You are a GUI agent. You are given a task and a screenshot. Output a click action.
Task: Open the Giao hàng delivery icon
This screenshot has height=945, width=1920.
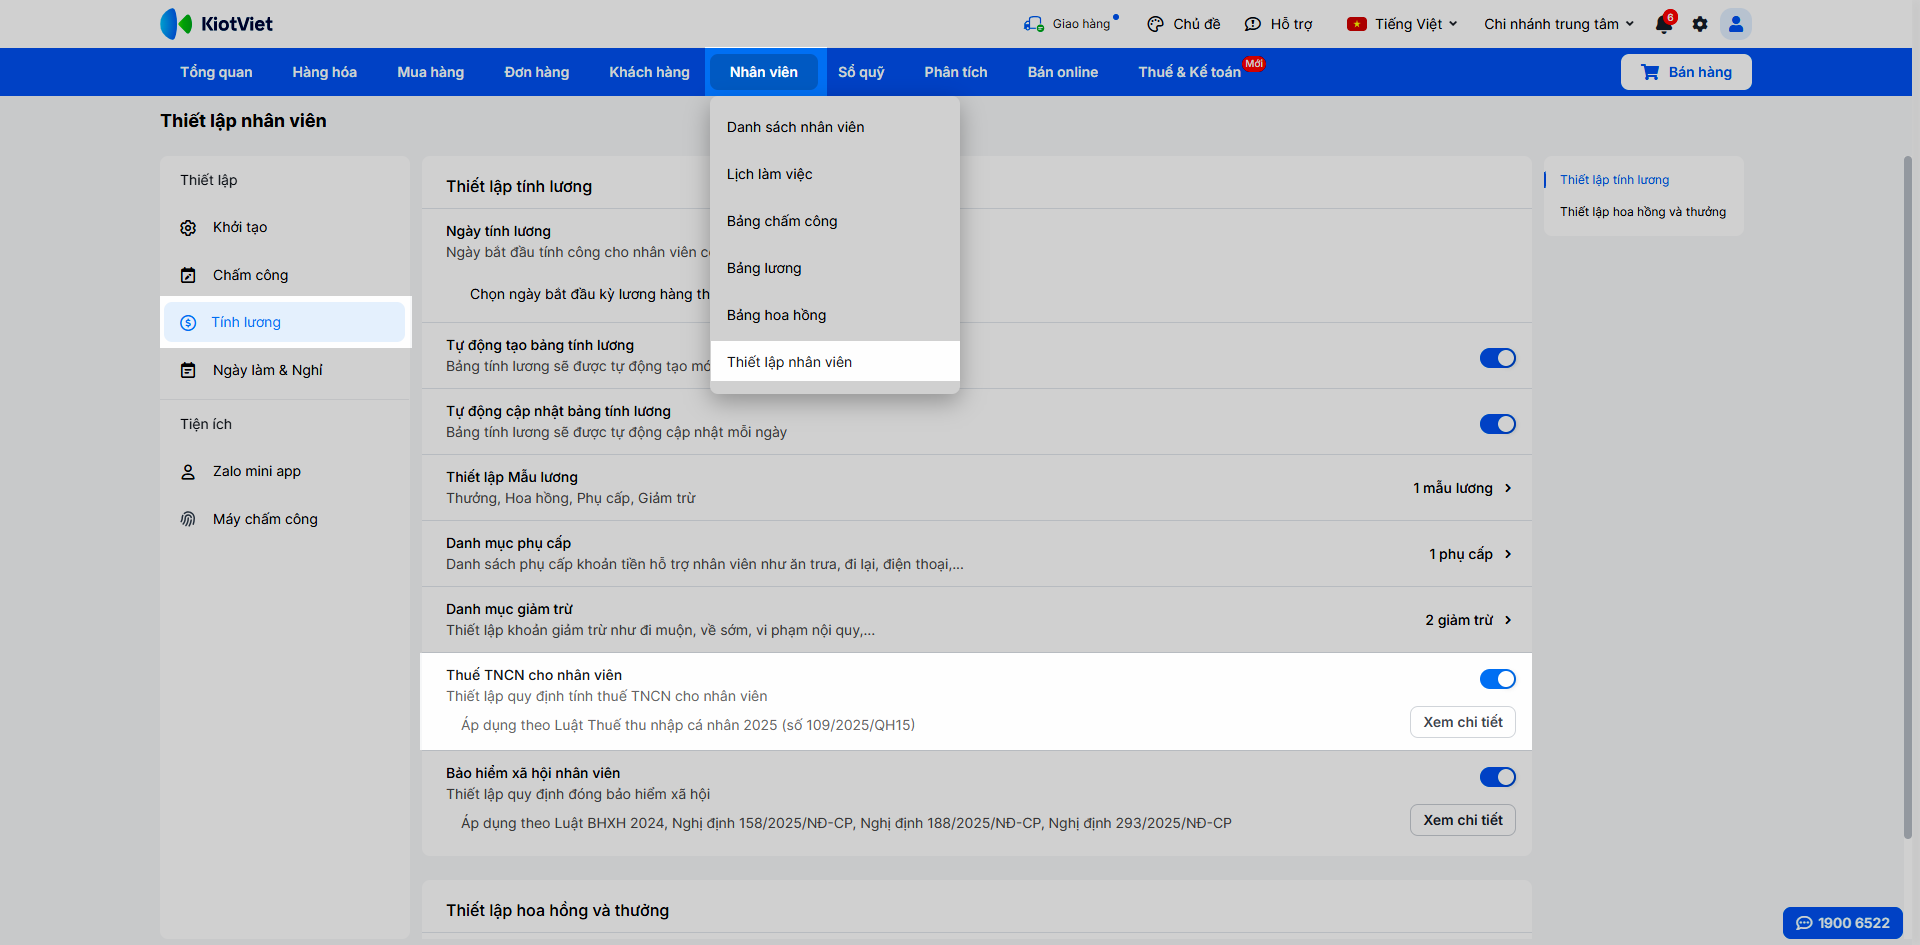[x=1034, y=24]
